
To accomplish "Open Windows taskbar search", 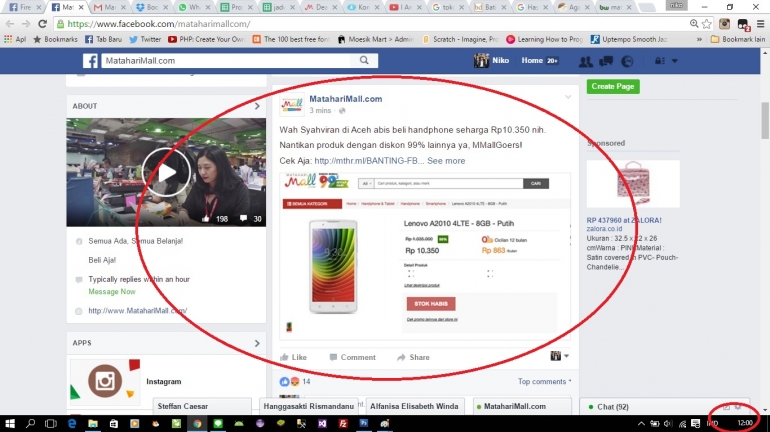I will (30, 423).
